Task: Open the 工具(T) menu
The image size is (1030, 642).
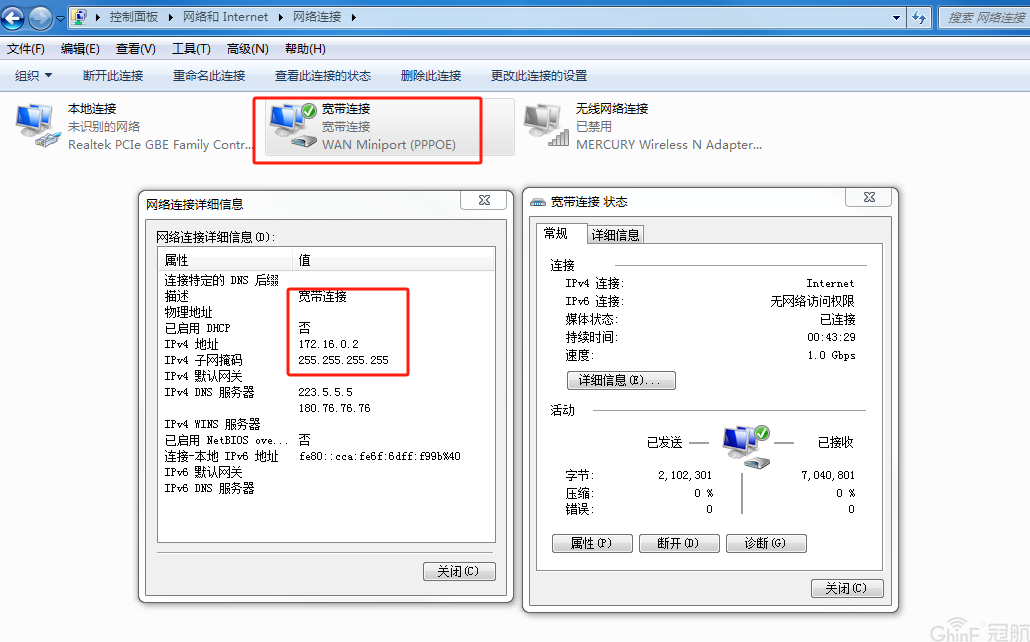Action: click(x=191, y=49)
